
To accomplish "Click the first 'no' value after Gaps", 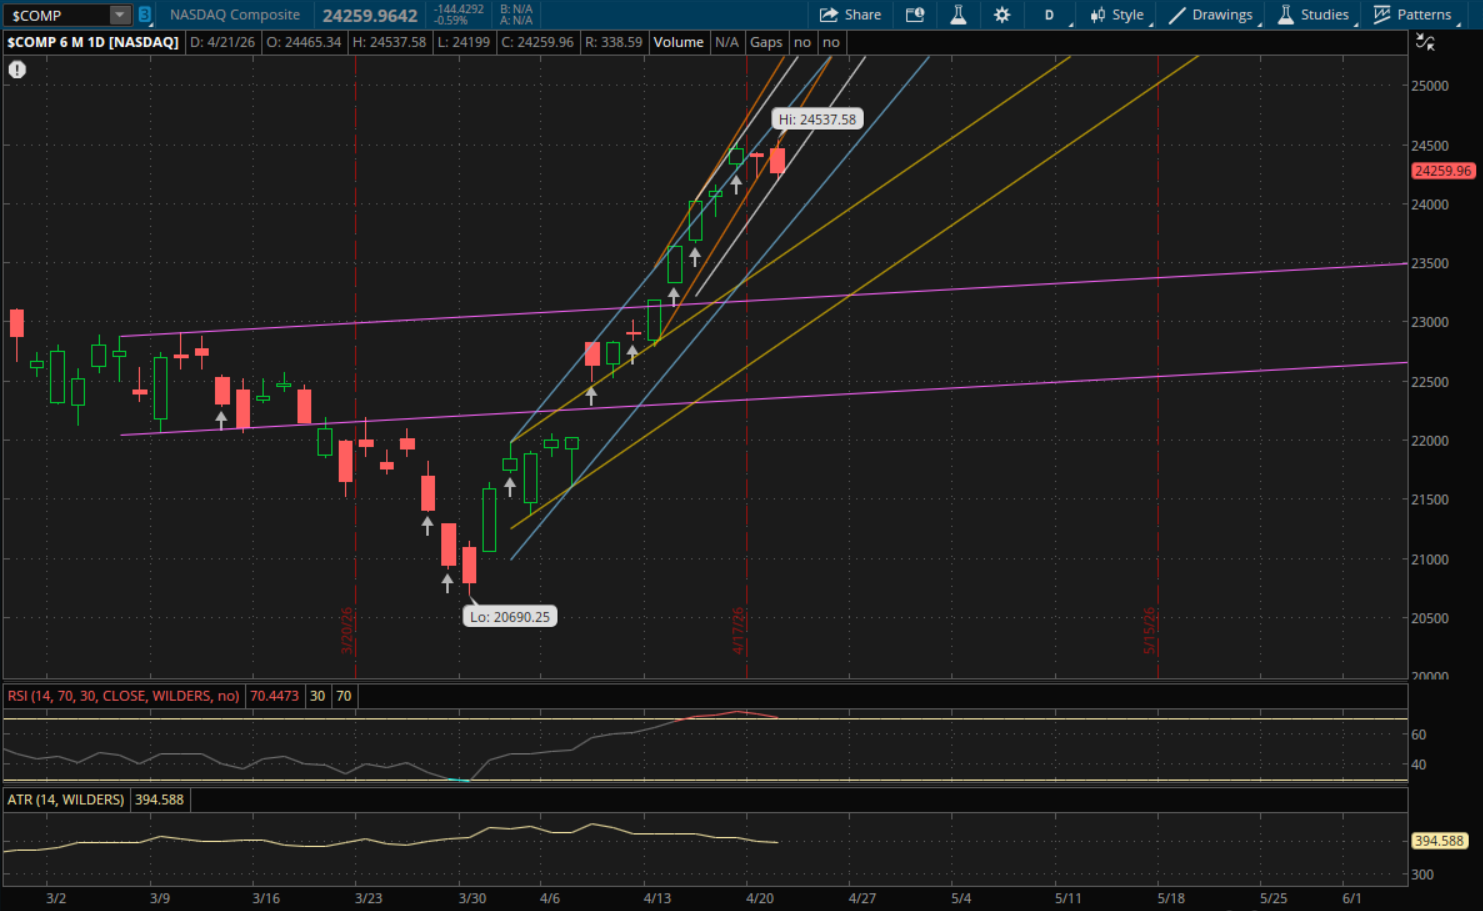I will point(802,42).
